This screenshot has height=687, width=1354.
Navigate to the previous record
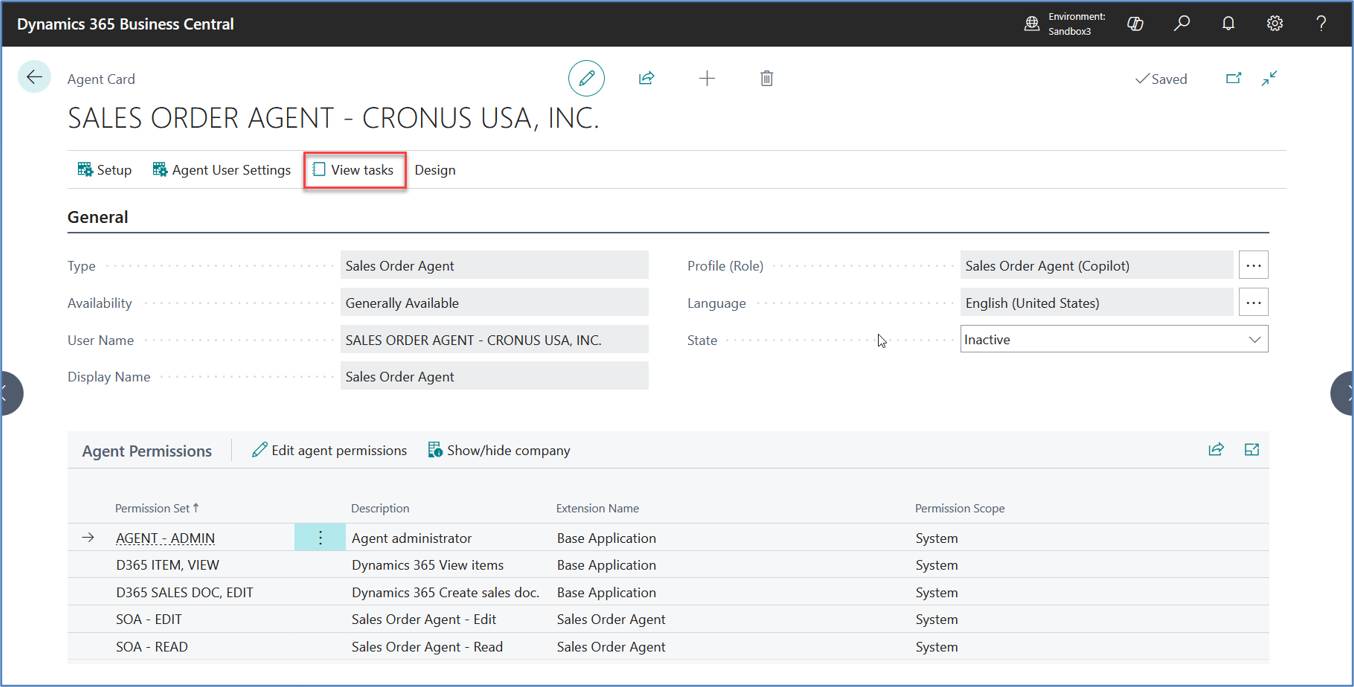pos(10,393)
